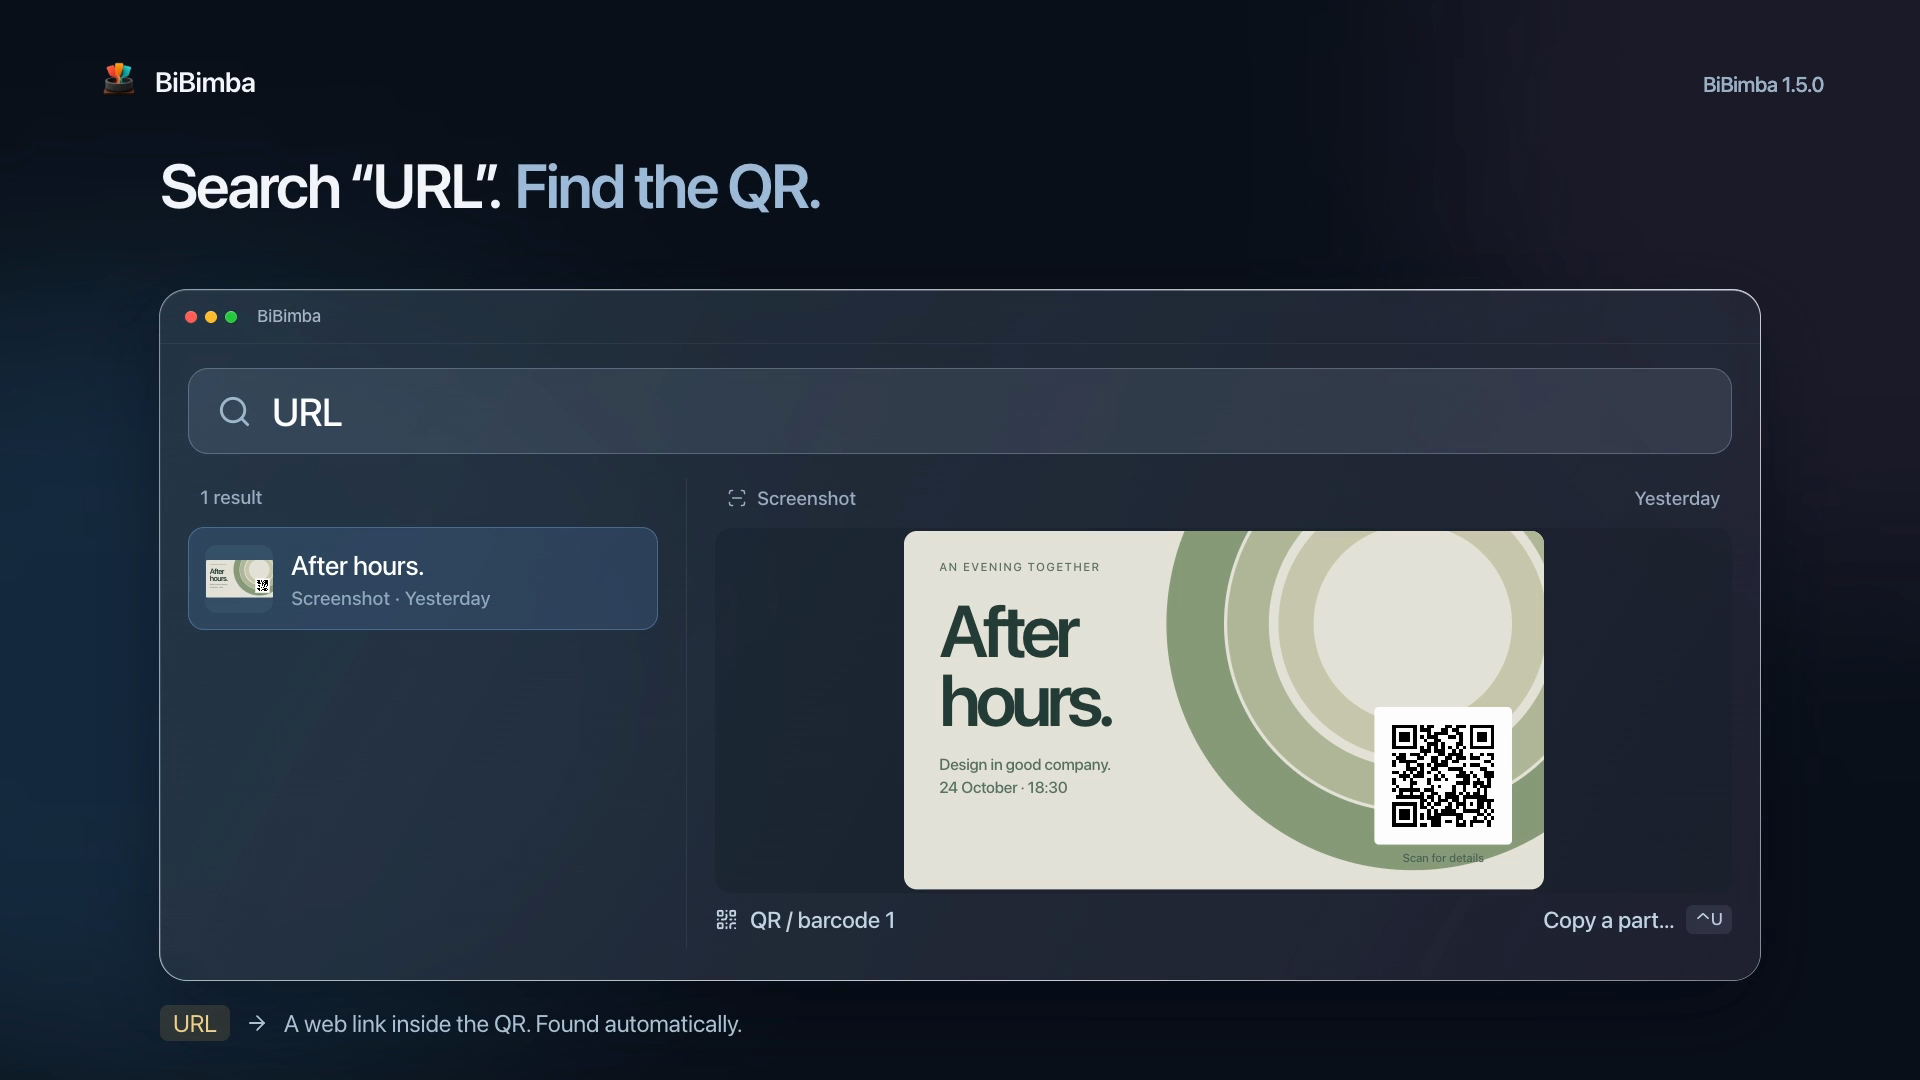Maximize the window with the green button

(231, 317)
